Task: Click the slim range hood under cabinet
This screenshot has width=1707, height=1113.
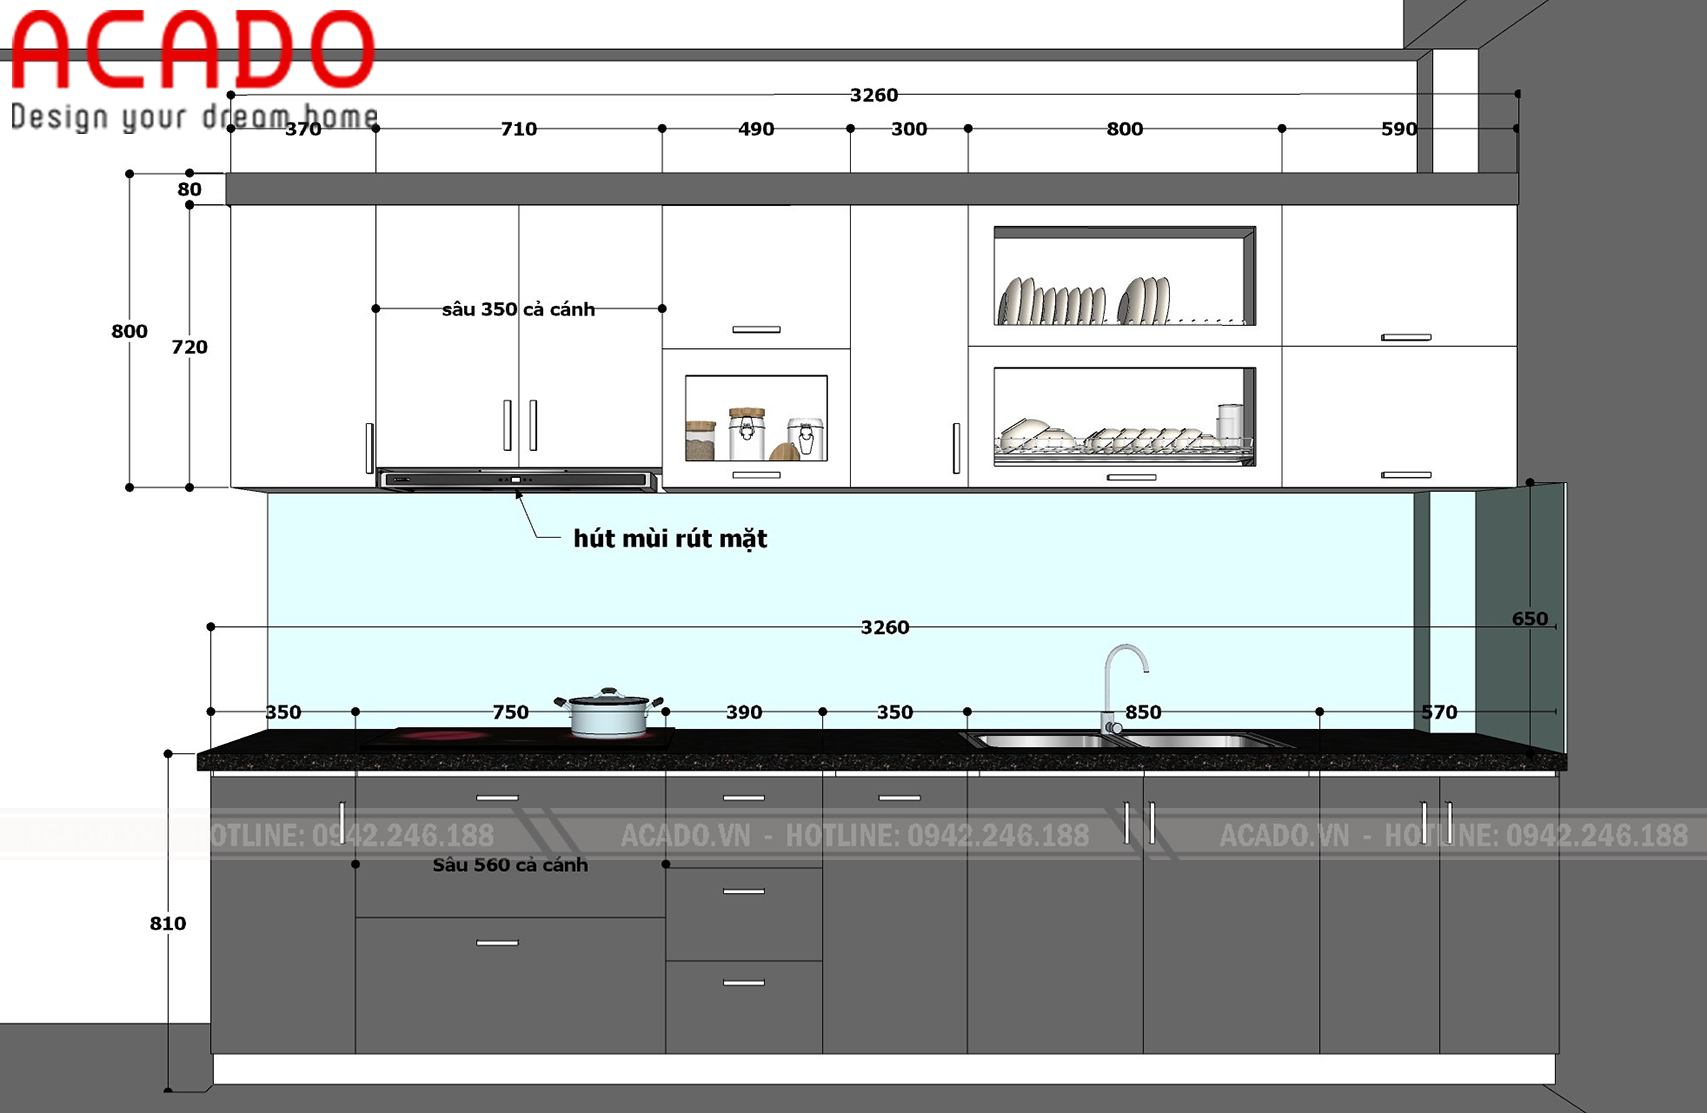Action: [518, 481]
